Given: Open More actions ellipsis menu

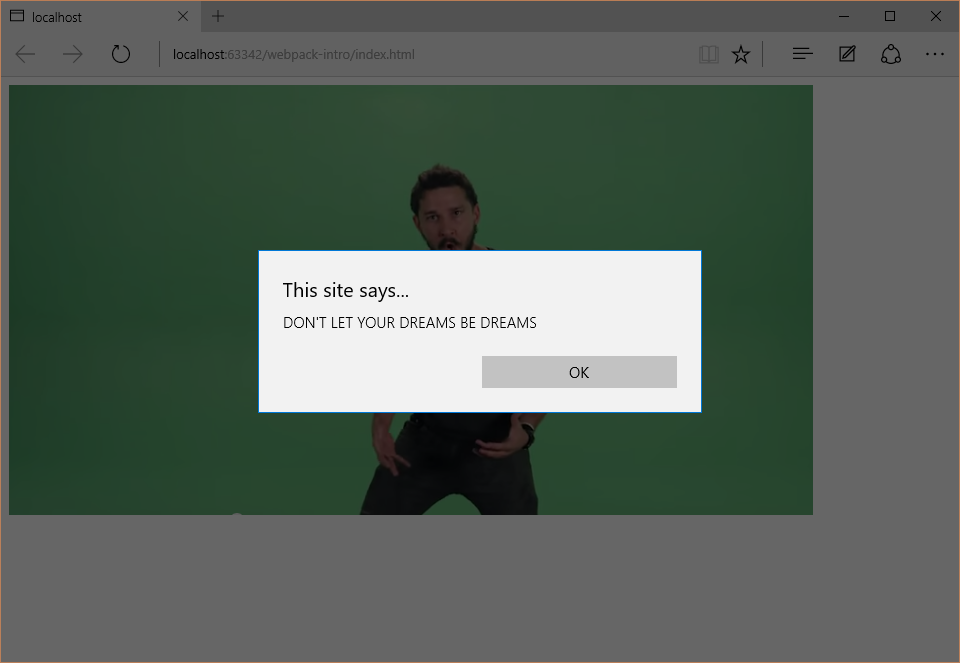Looking at the screenshot, I should pos(935,54).
